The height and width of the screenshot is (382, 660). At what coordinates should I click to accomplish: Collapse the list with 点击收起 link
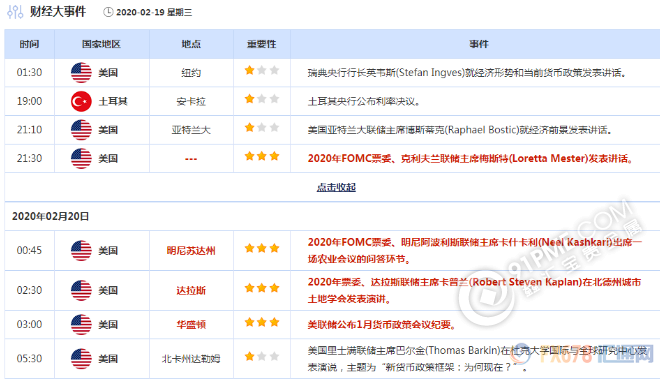[336, 187]
